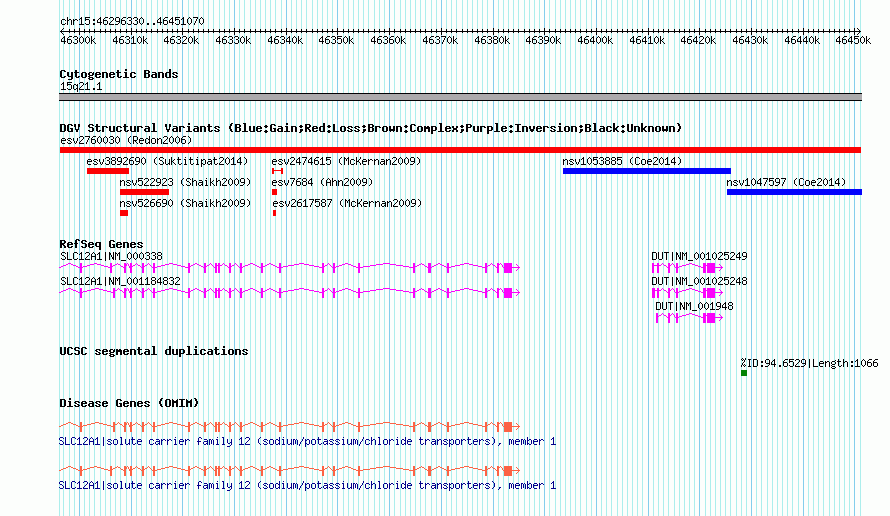Click chr15:46296330..46451070 coordinate range text

132,22
